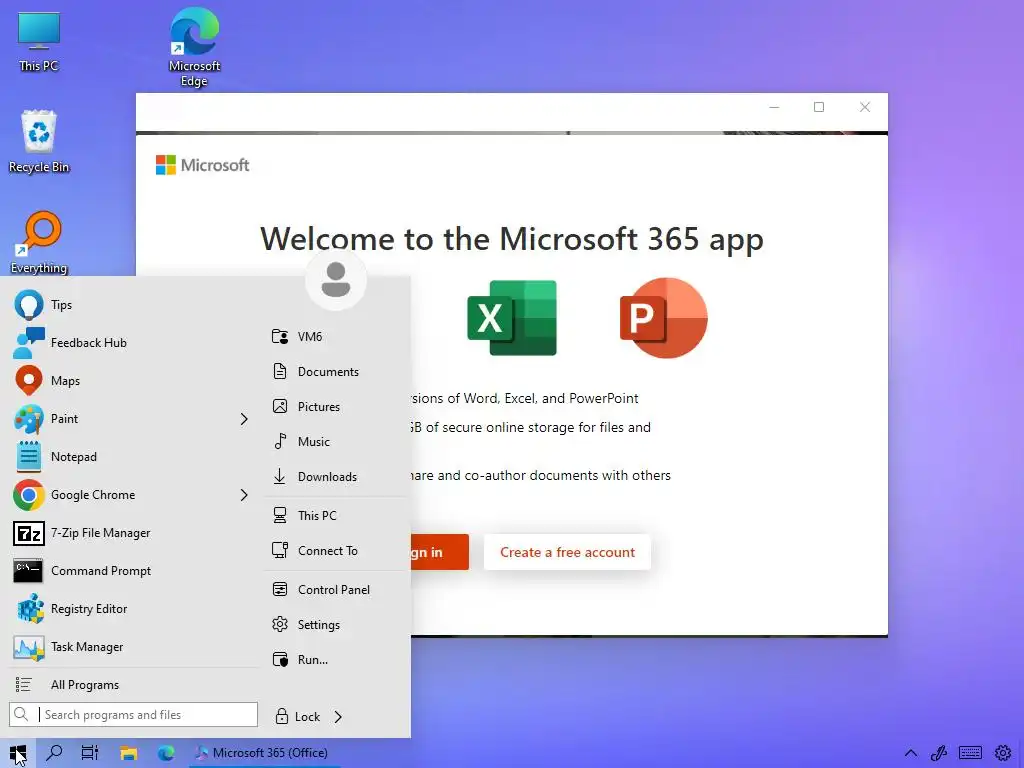Click the Windows Start button

pyautogui.click(x=18, y=753)
